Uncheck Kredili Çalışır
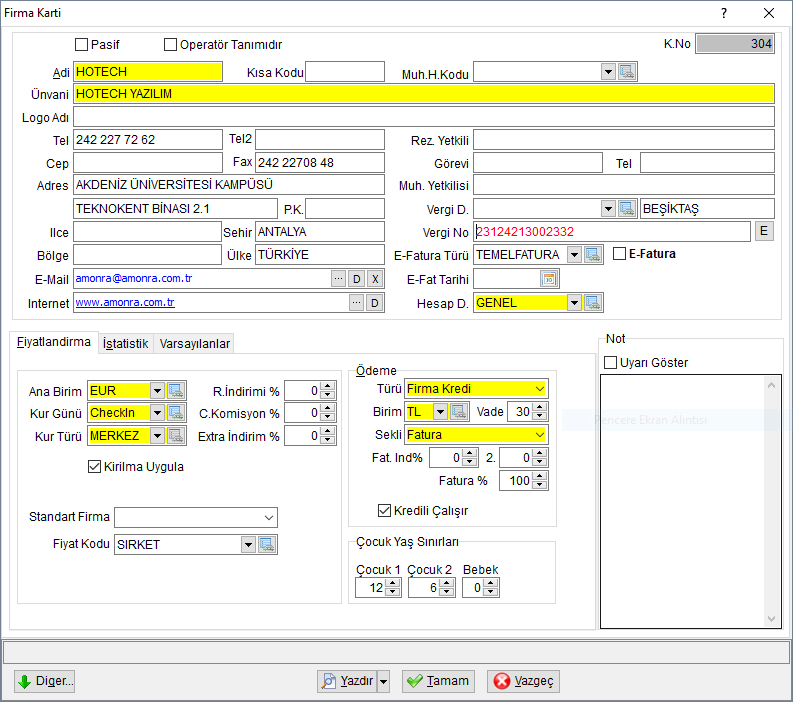This screenshot has width=793, height=702. (x=384, y=510)
